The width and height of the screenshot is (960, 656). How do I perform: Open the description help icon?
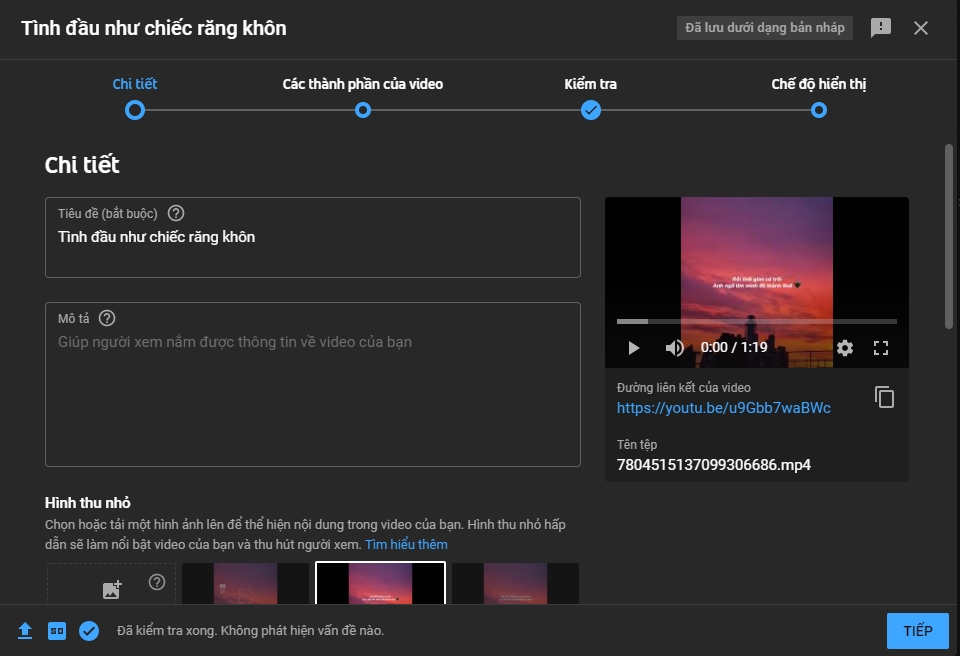tap(109, 319)
